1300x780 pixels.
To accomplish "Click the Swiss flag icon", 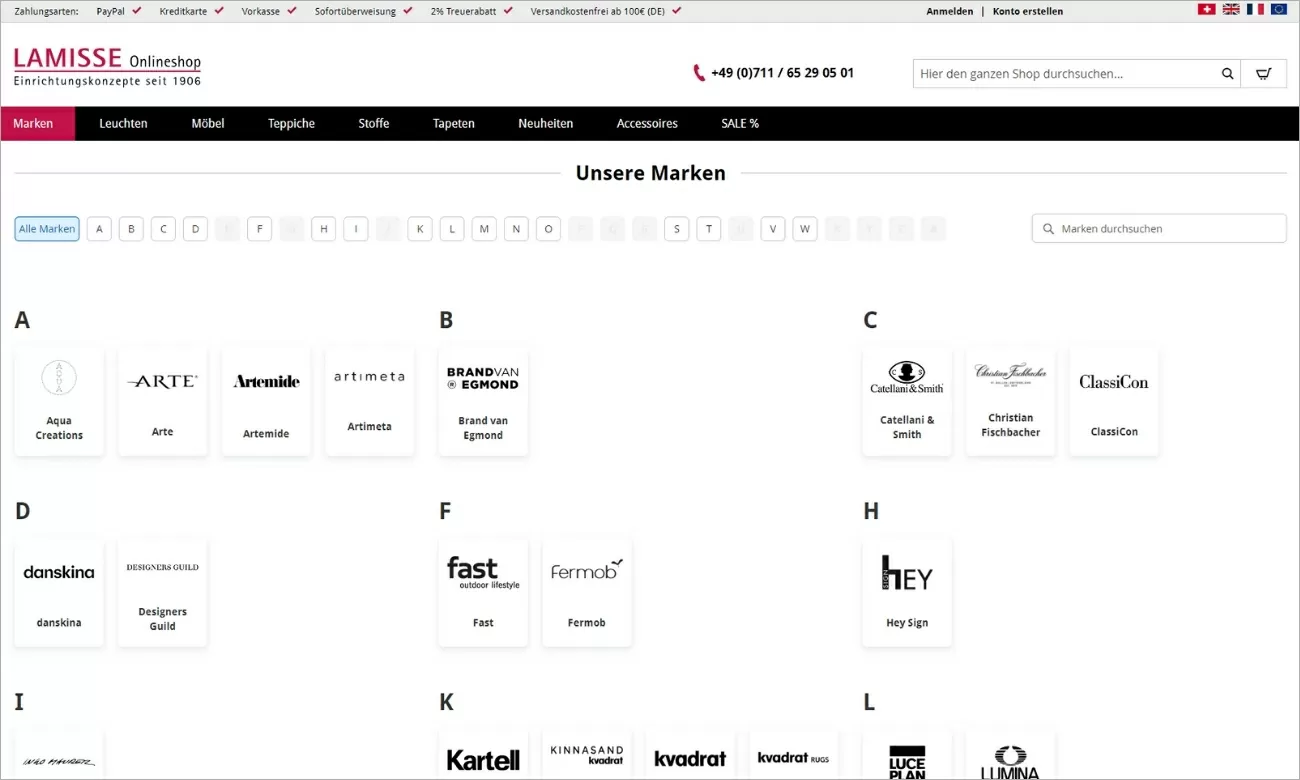I will 1206,9.
